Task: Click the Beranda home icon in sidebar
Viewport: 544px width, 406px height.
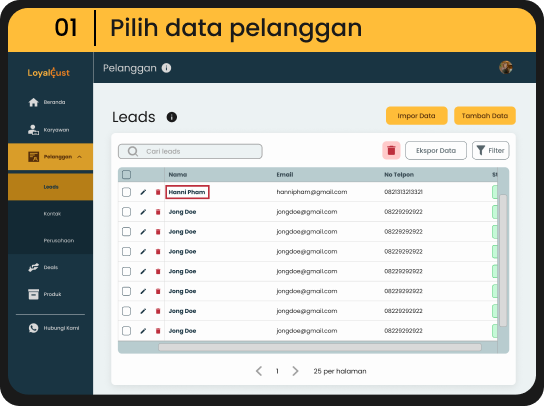Action: (33, 102)
